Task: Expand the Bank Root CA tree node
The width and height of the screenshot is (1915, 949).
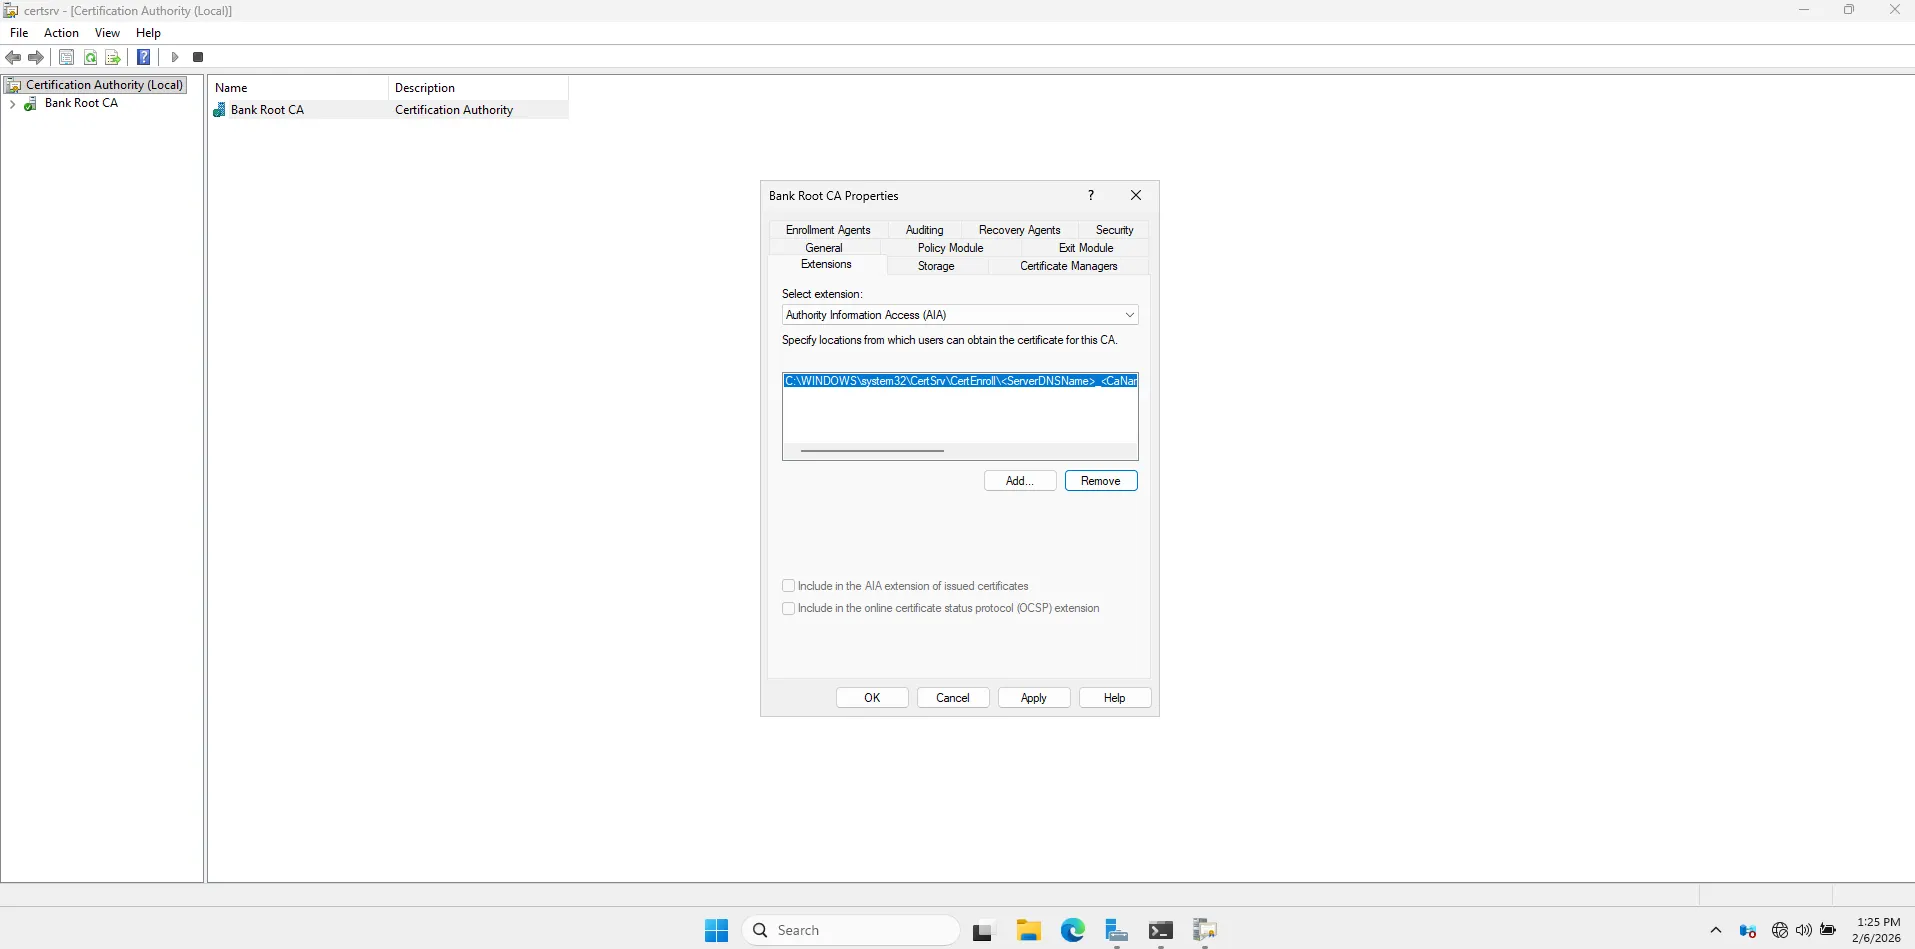Action: click(x=12, y=103)
